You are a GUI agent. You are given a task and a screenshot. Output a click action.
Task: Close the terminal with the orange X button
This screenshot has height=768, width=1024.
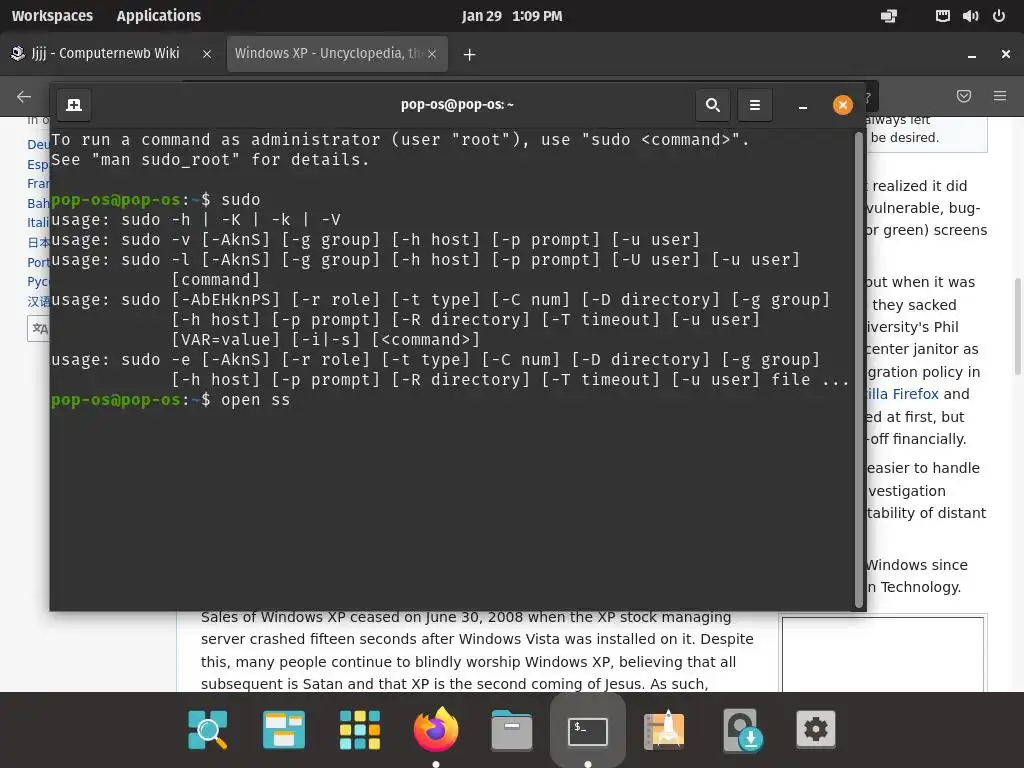tap(842, 104)
